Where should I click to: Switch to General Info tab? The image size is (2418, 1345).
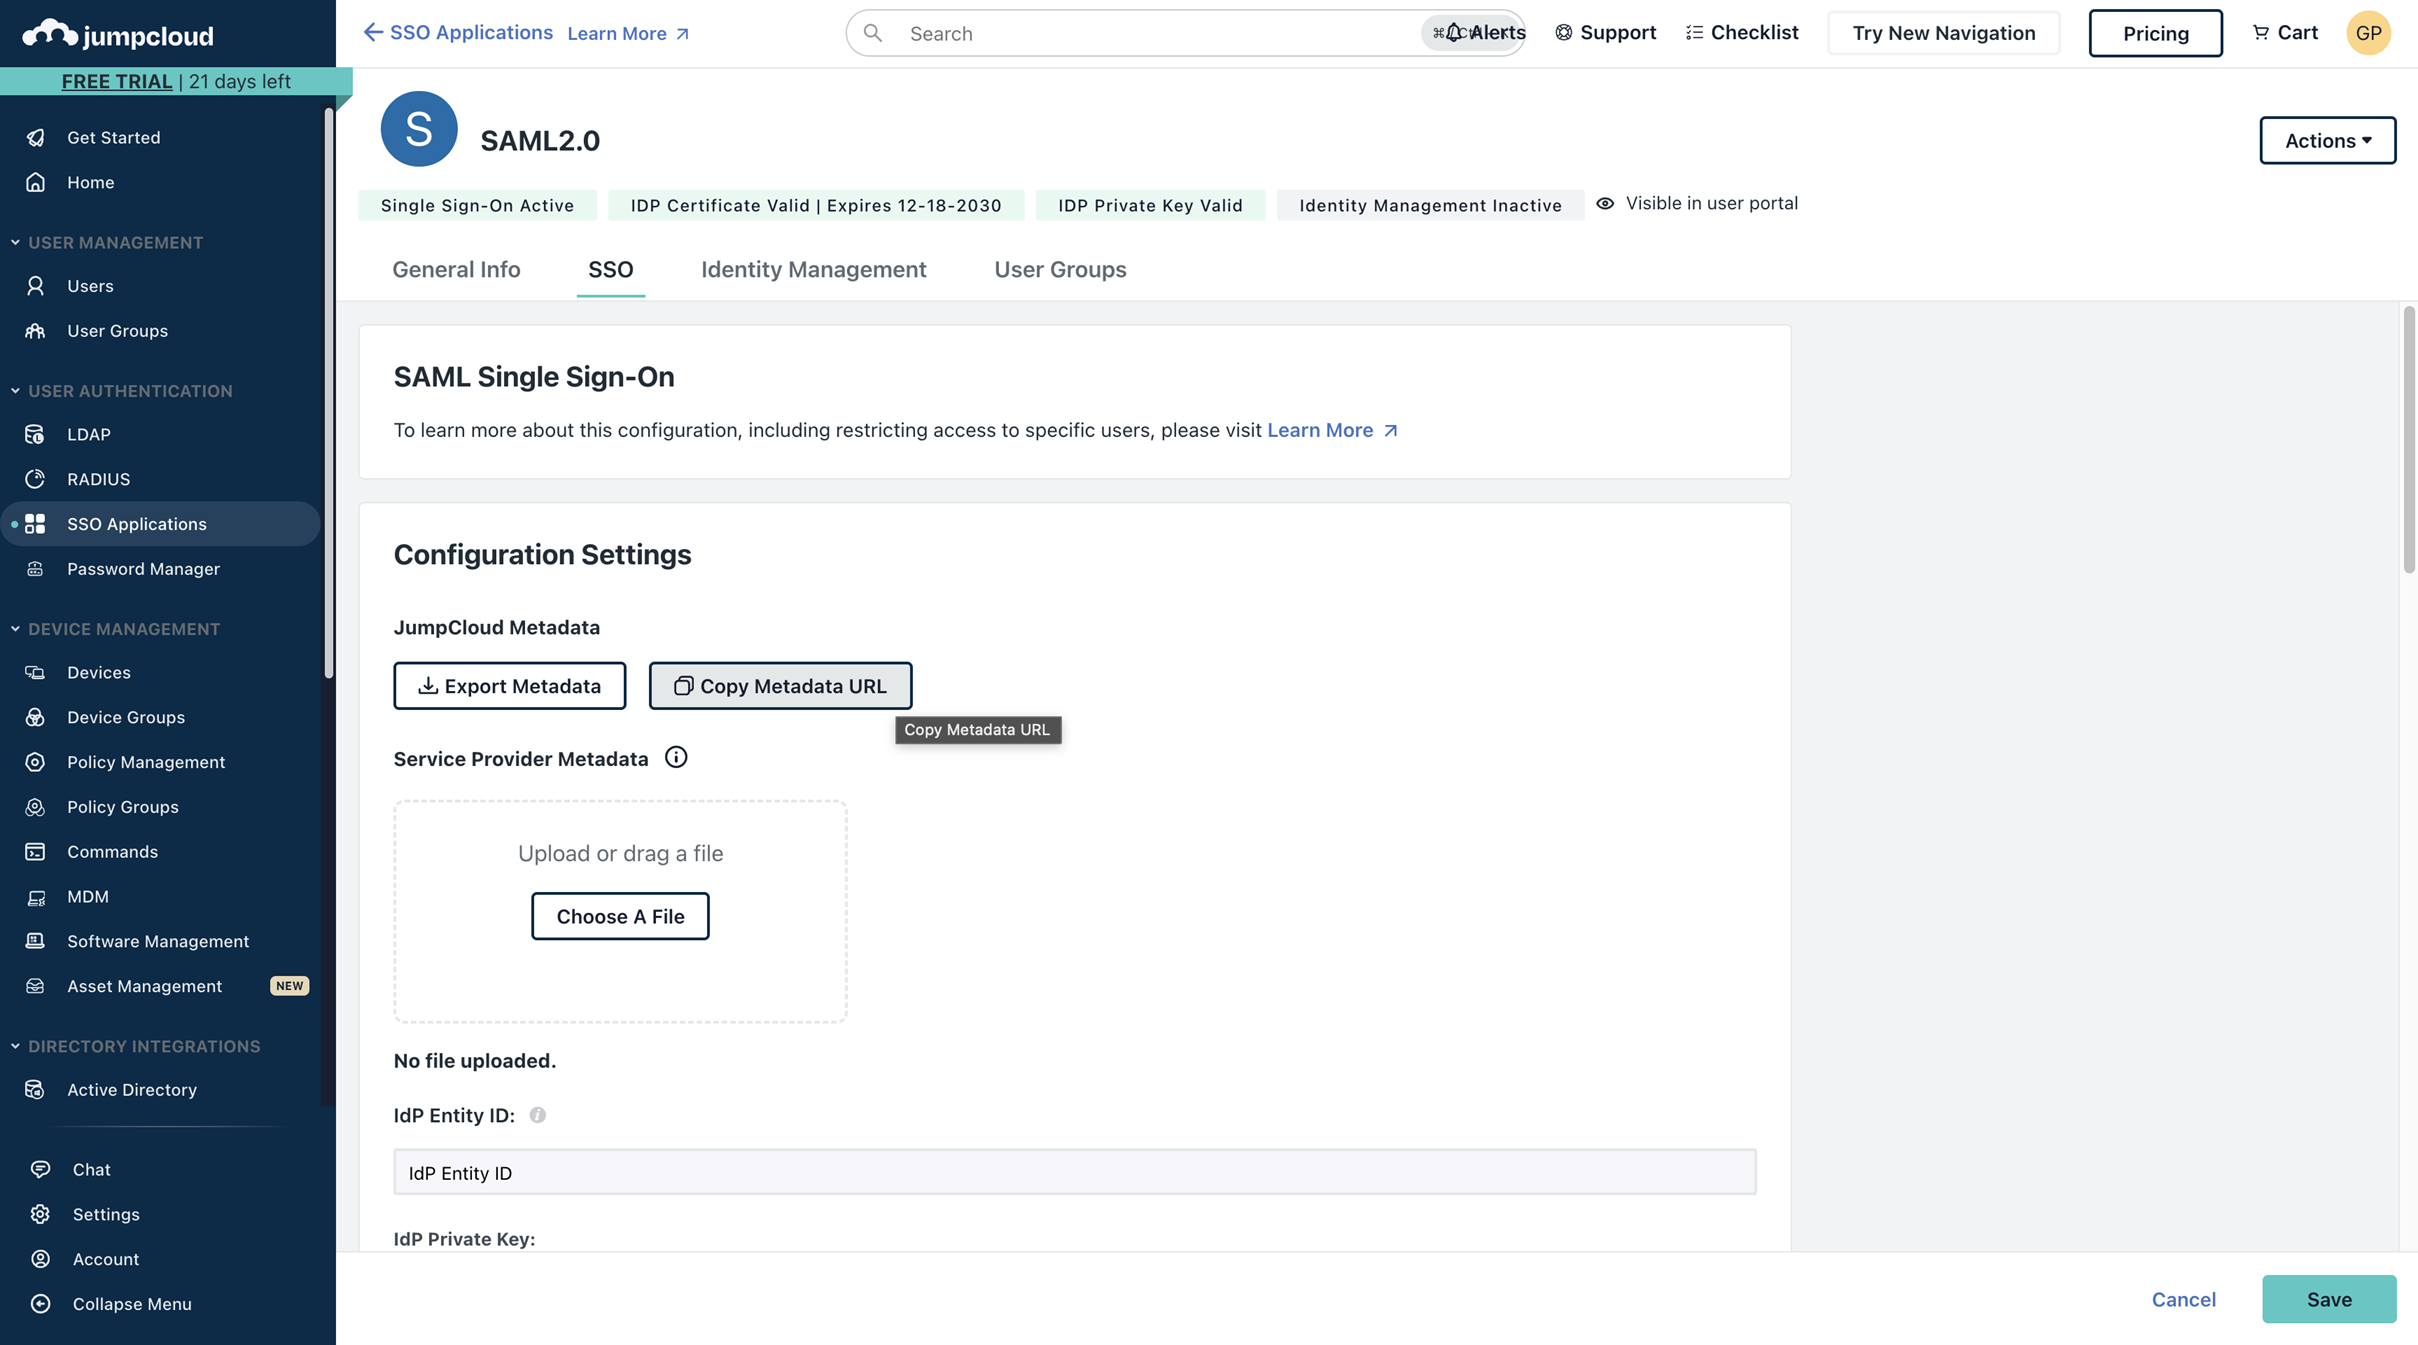pos(456,269)
